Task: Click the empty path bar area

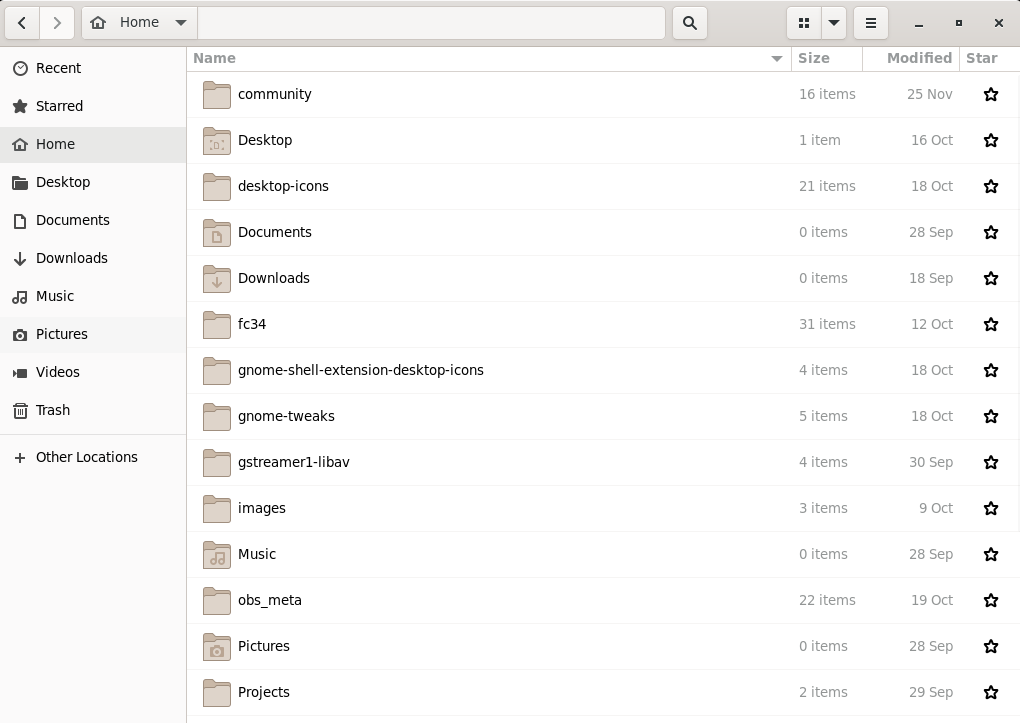Action: 430,23
